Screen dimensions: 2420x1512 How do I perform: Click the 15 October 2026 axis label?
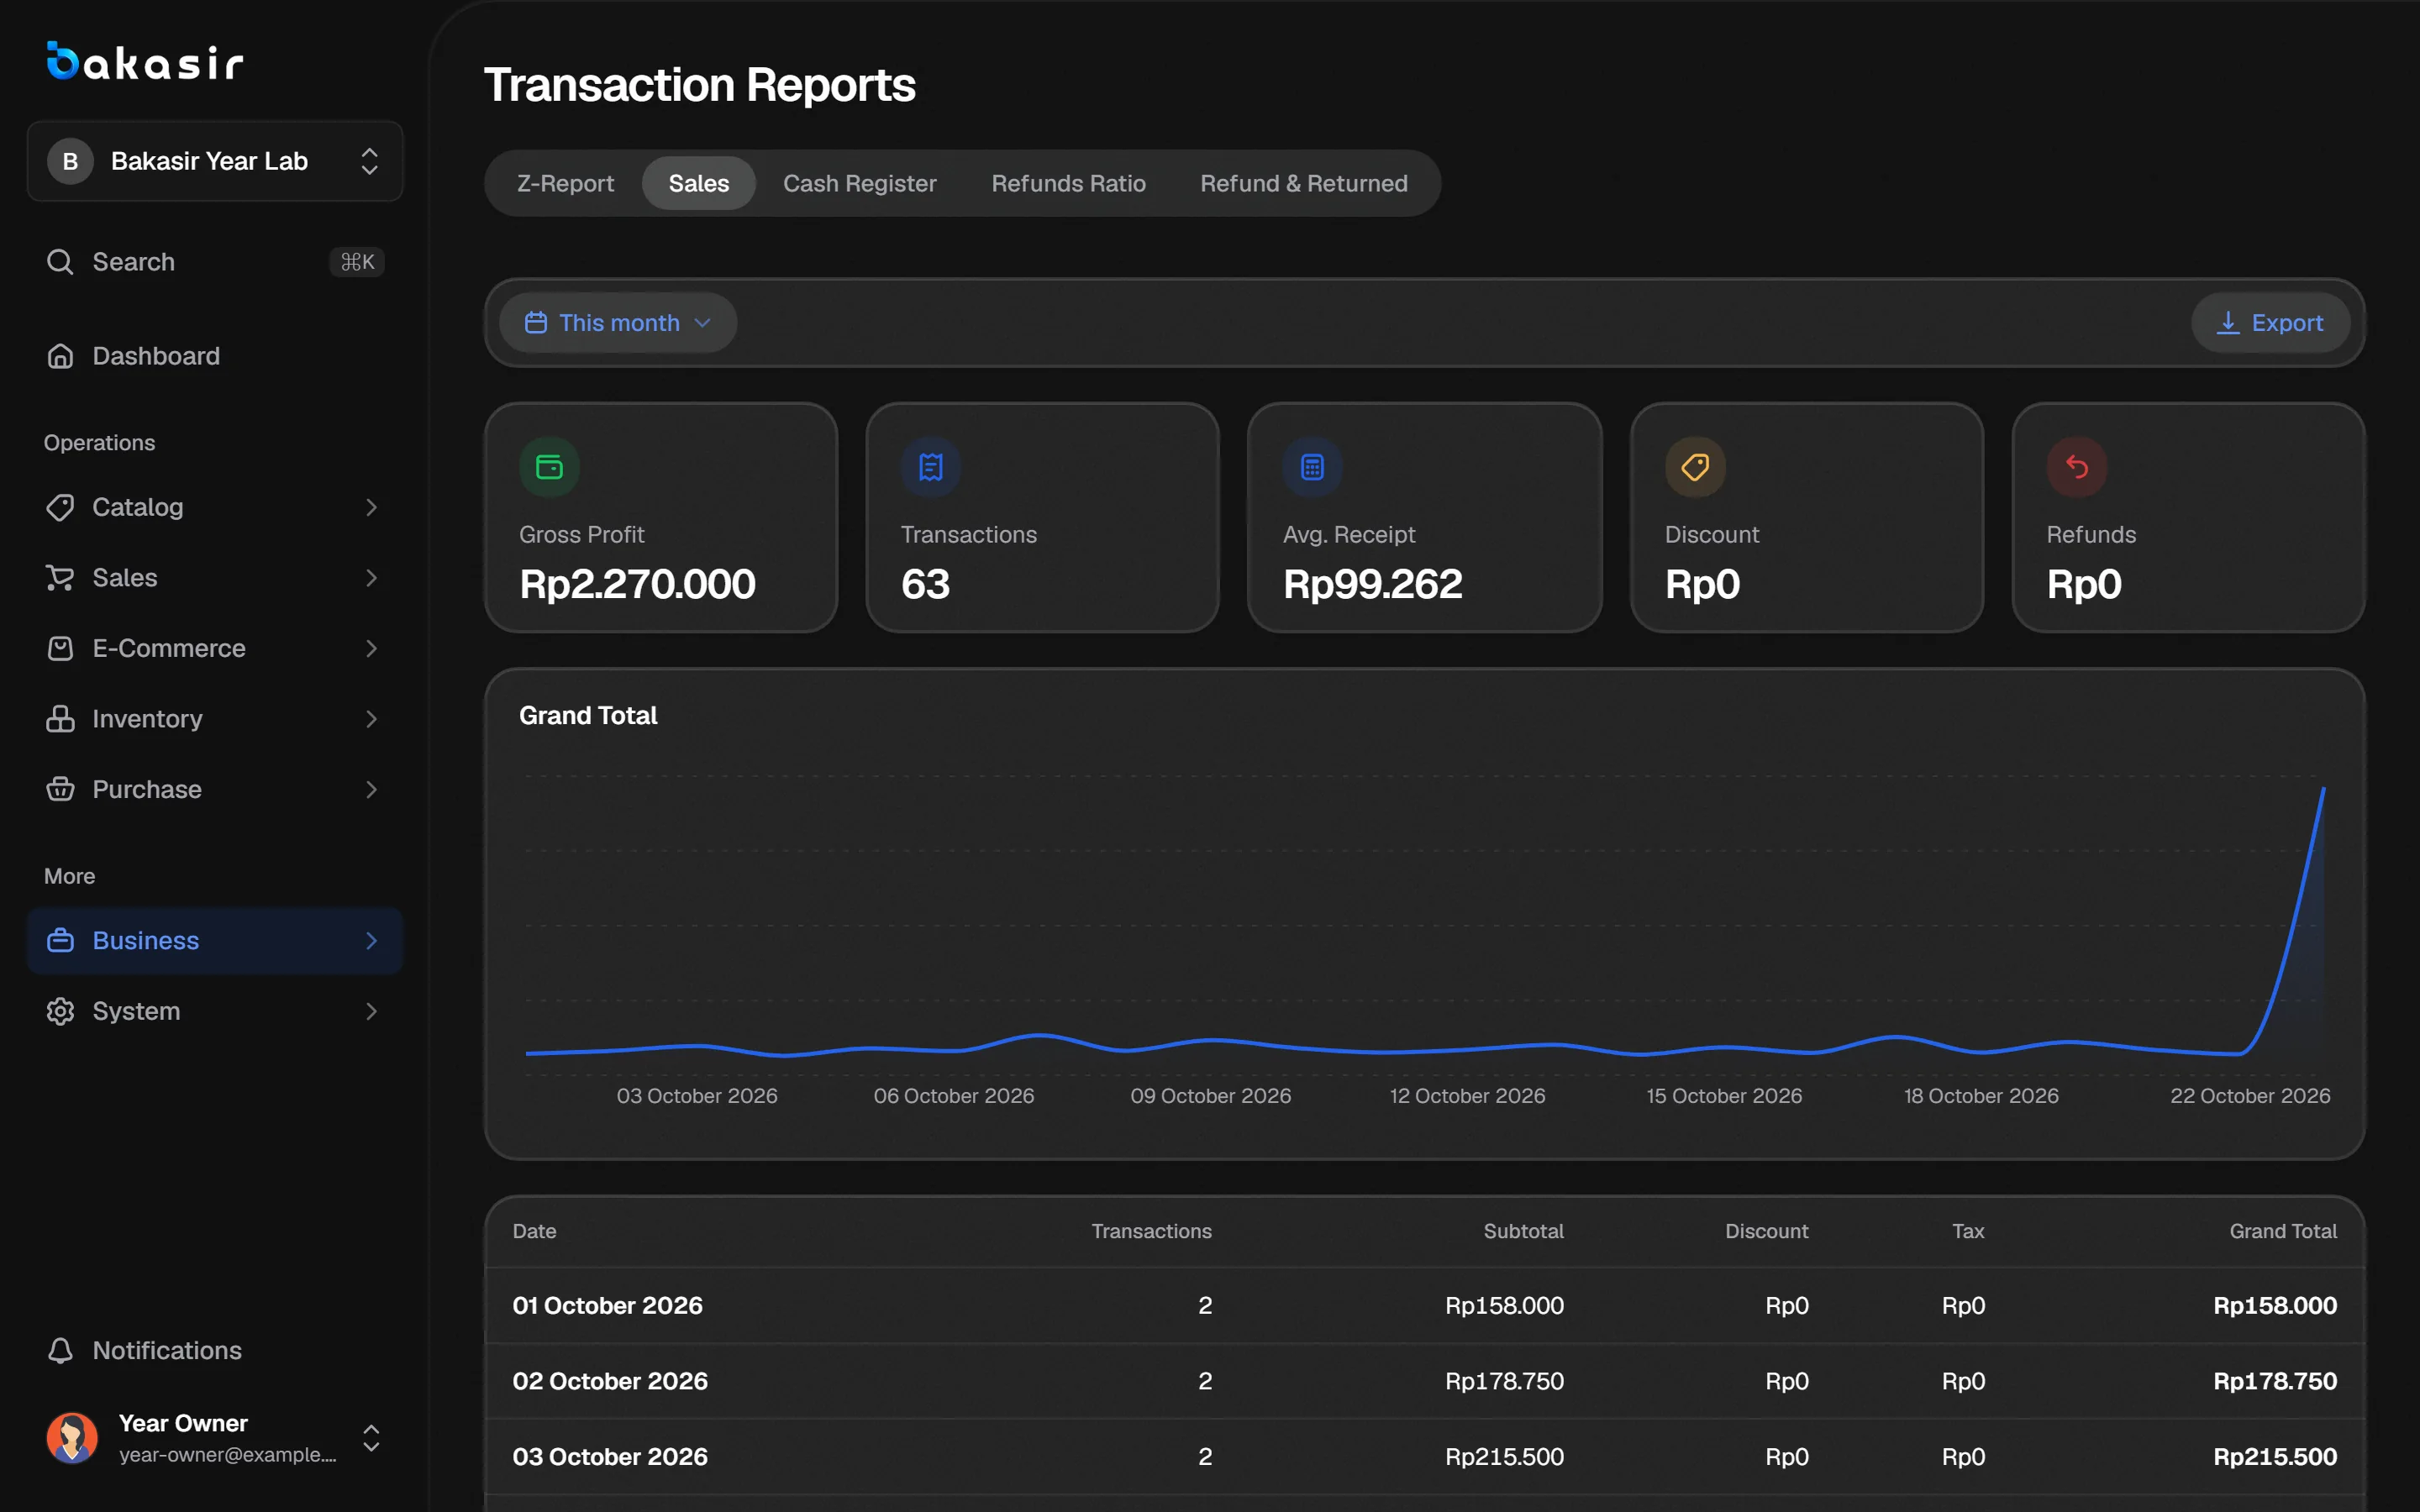[1724, 1096]
